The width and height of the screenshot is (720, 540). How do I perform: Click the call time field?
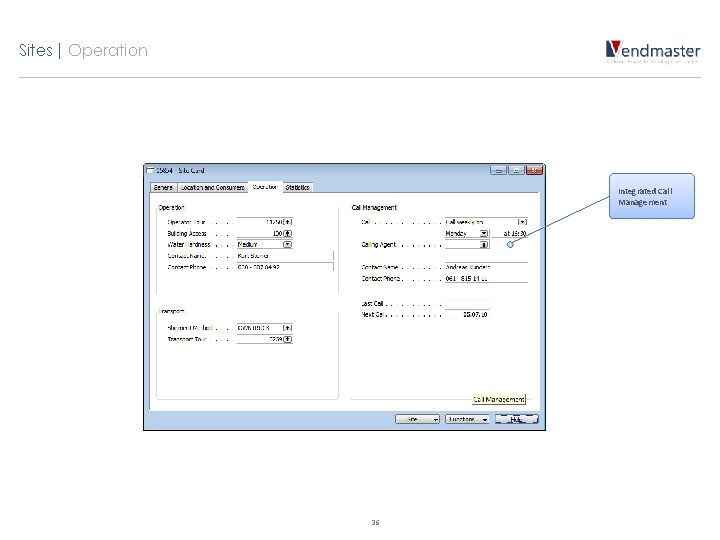pyautogui.click(x=510, y=233)
